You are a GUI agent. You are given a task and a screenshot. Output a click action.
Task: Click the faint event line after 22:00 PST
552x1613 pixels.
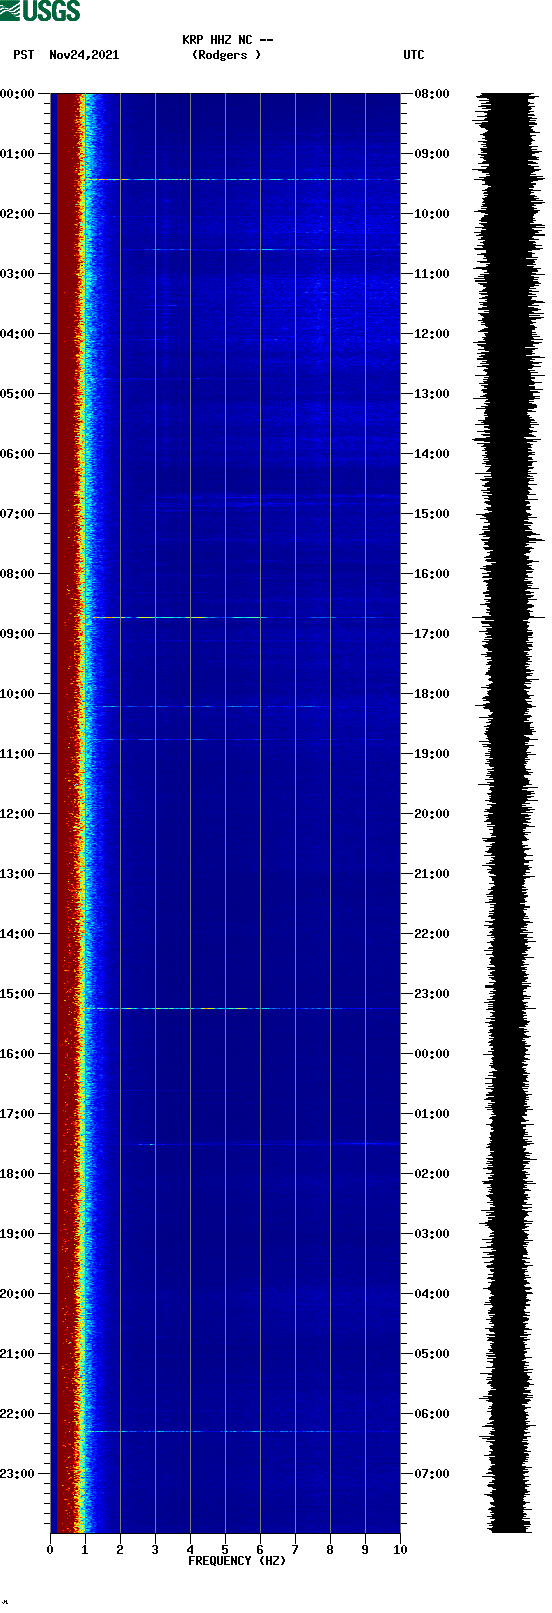coord(240,1432)
